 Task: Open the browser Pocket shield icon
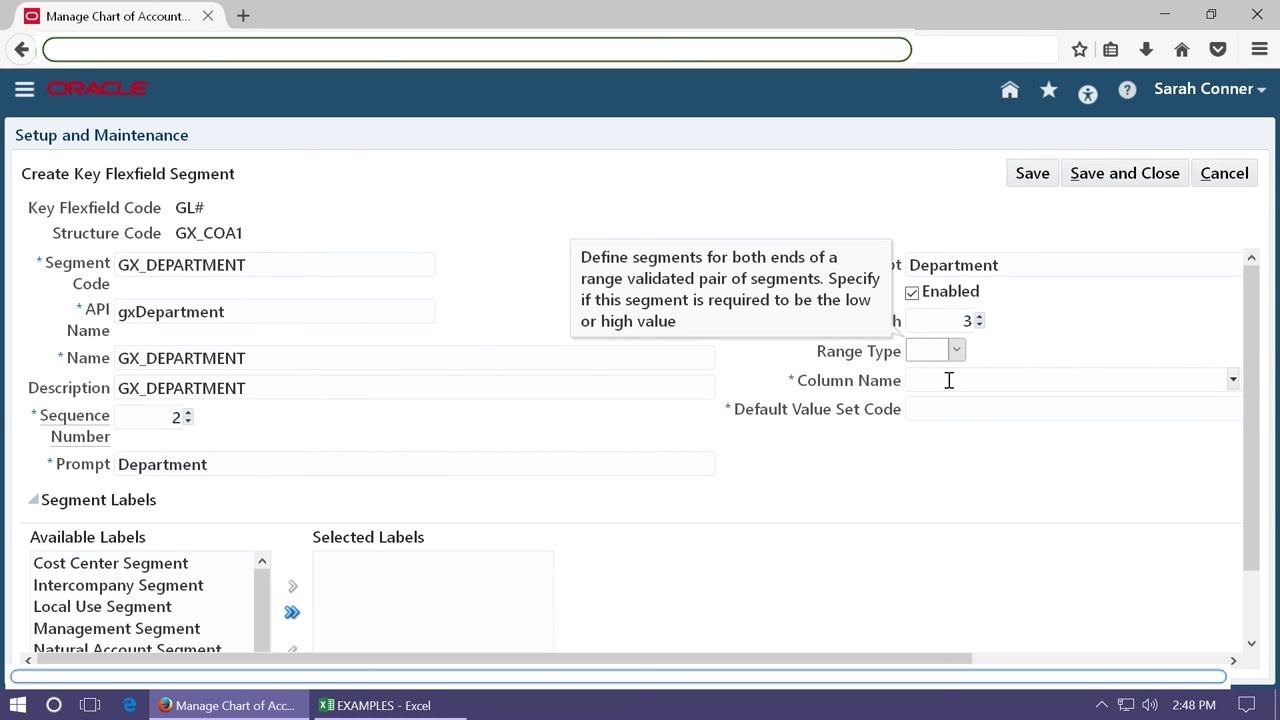1218,49
